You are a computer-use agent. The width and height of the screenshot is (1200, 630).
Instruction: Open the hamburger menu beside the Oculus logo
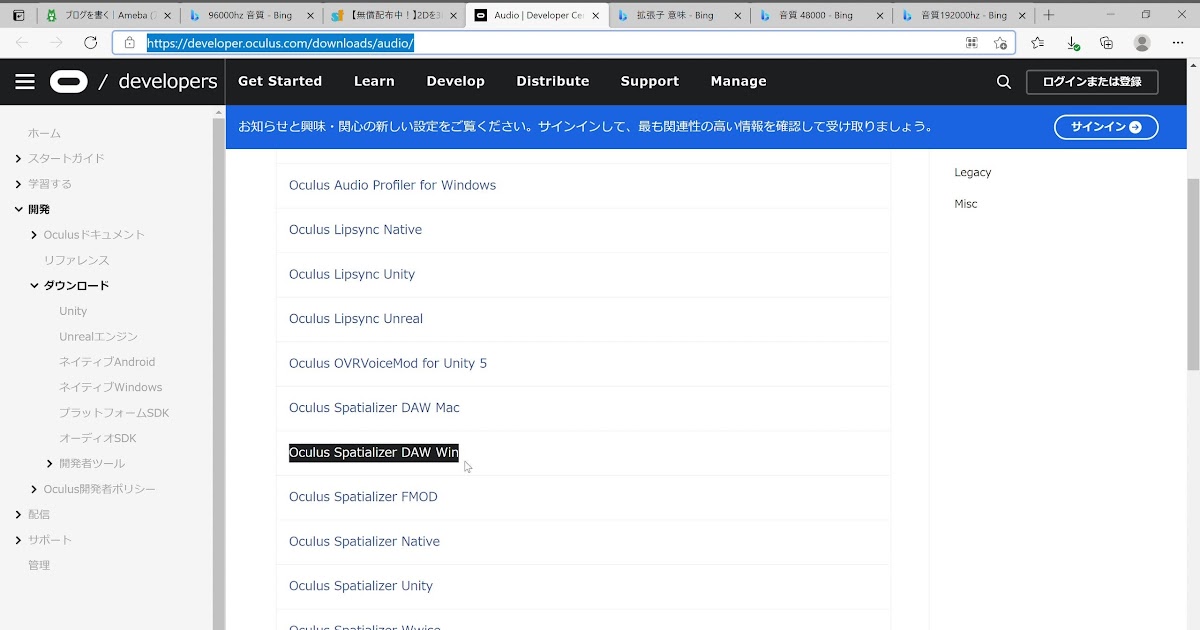[x=25, y=82]
